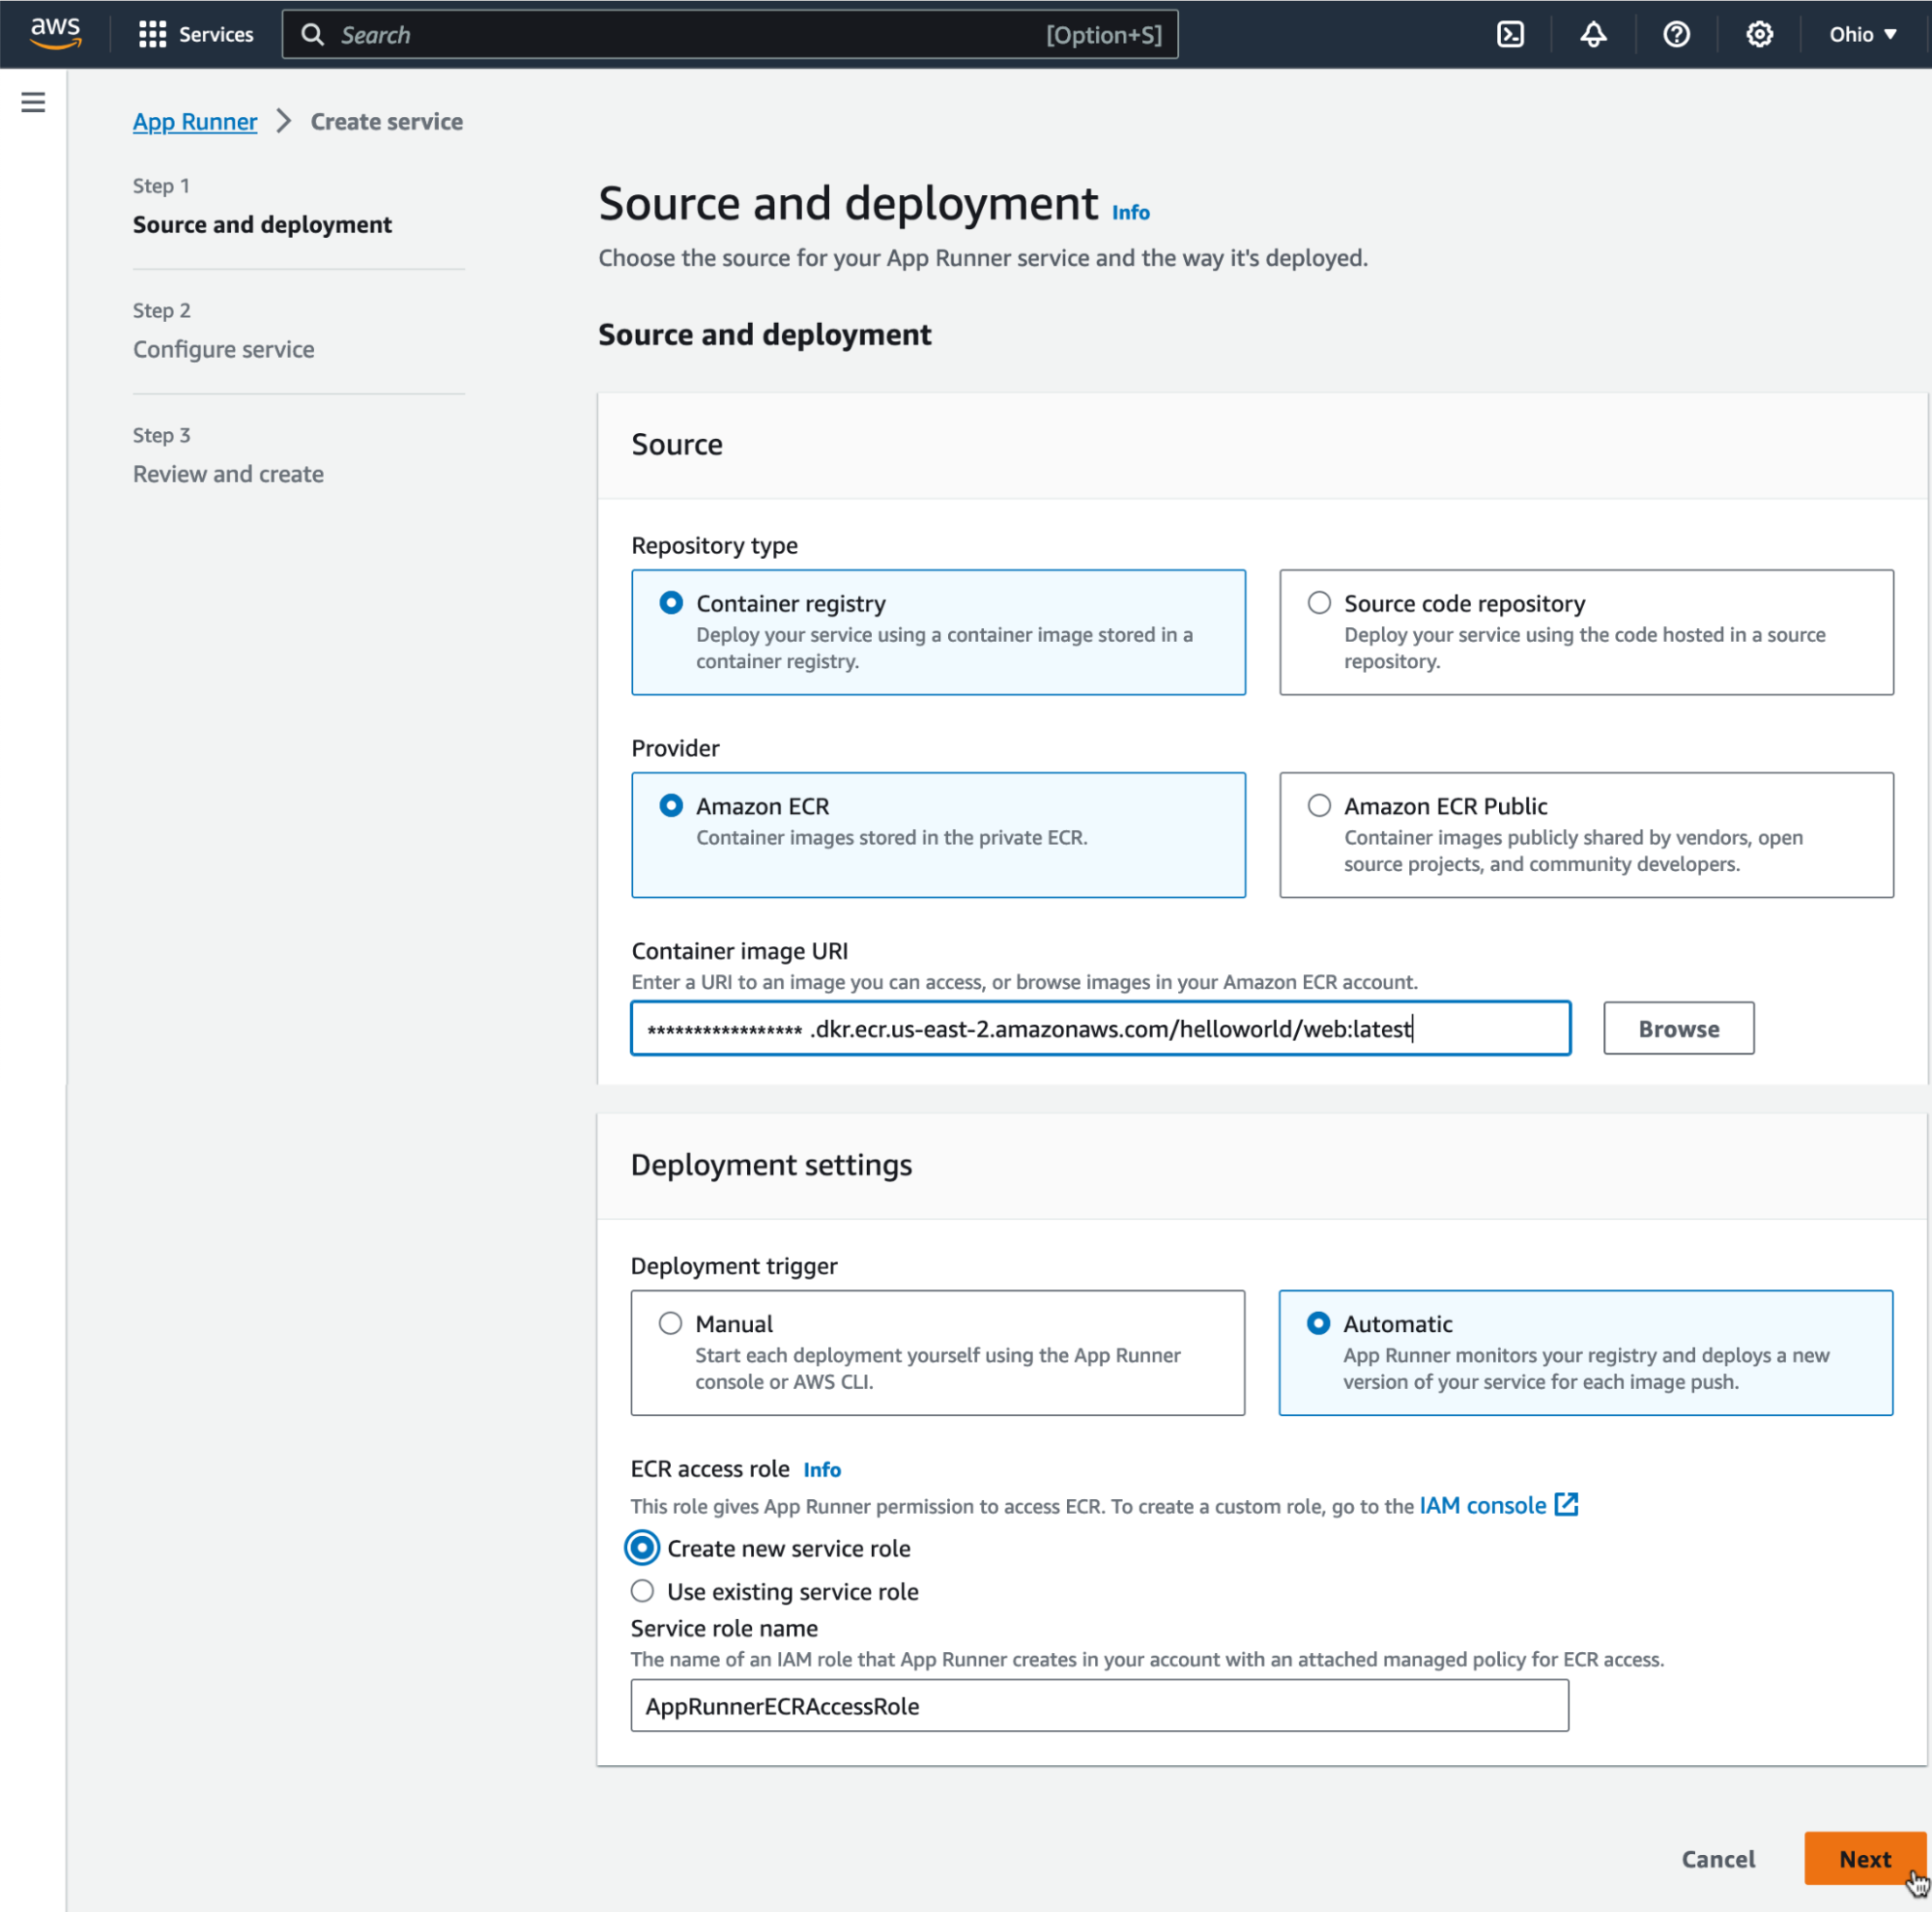Select Use existing service role
The width and height of the screenshot is (1932, 1912).
coord(642,1590)
